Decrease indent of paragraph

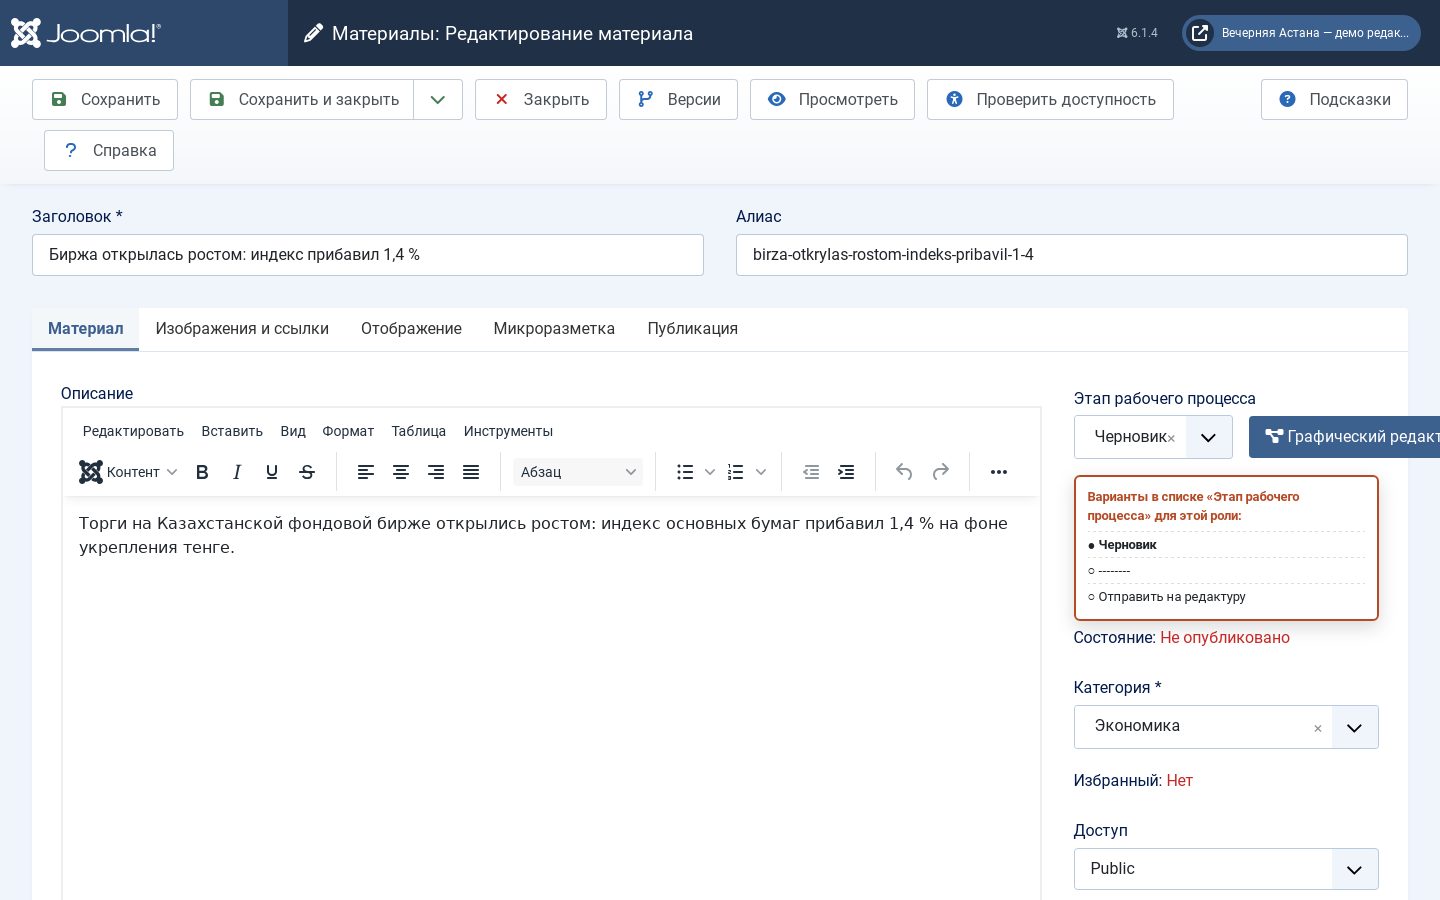[x=811, y=472]
